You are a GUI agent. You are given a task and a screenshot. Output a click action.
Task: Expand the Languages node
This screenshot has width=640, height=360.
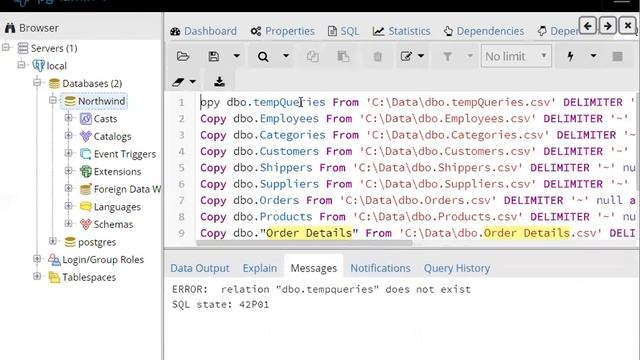click(x=69, y=206)
